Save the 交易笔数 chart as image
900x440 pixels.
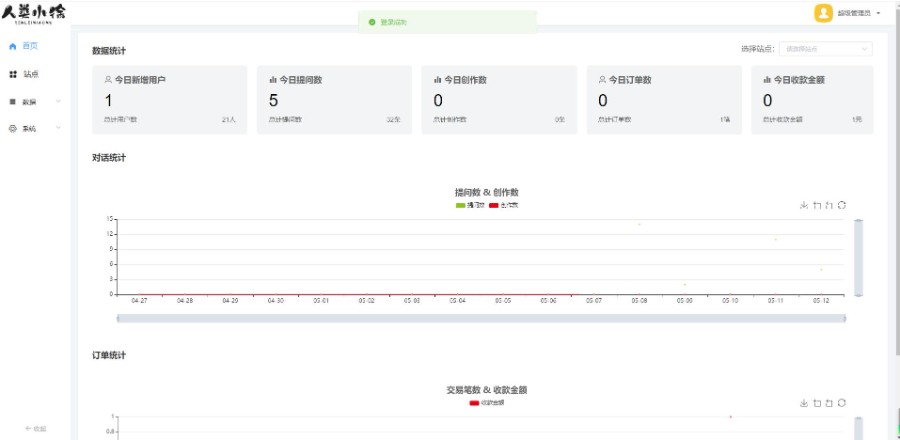(x=804, y=403)
